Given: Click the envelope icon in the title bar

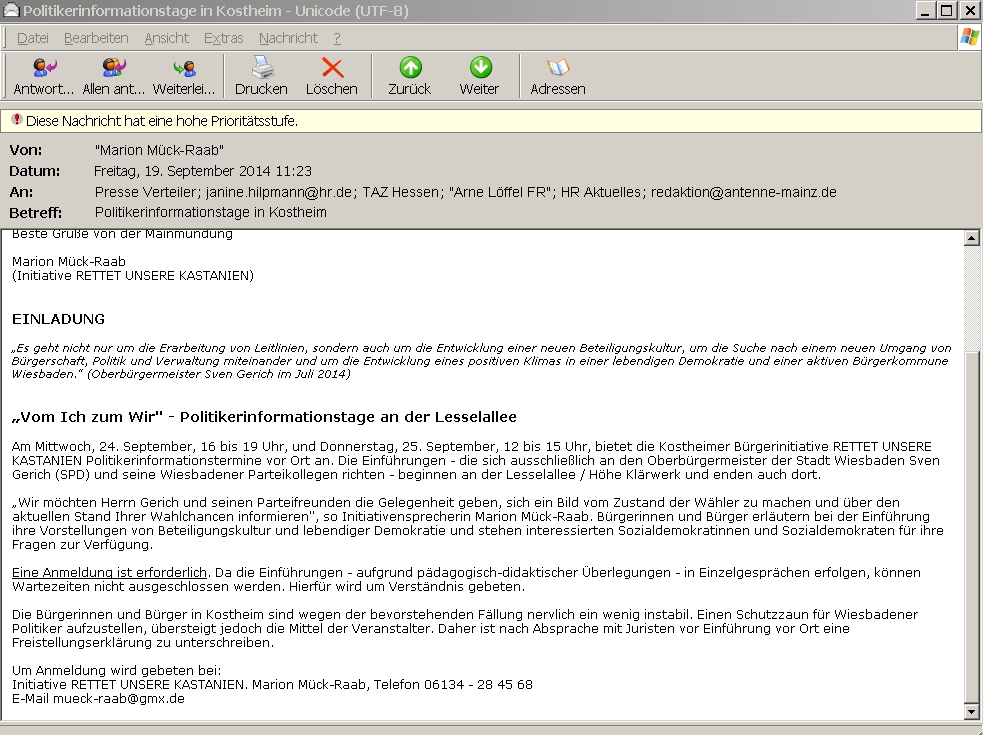Looking at the screenshot, I should pos(11,10).
